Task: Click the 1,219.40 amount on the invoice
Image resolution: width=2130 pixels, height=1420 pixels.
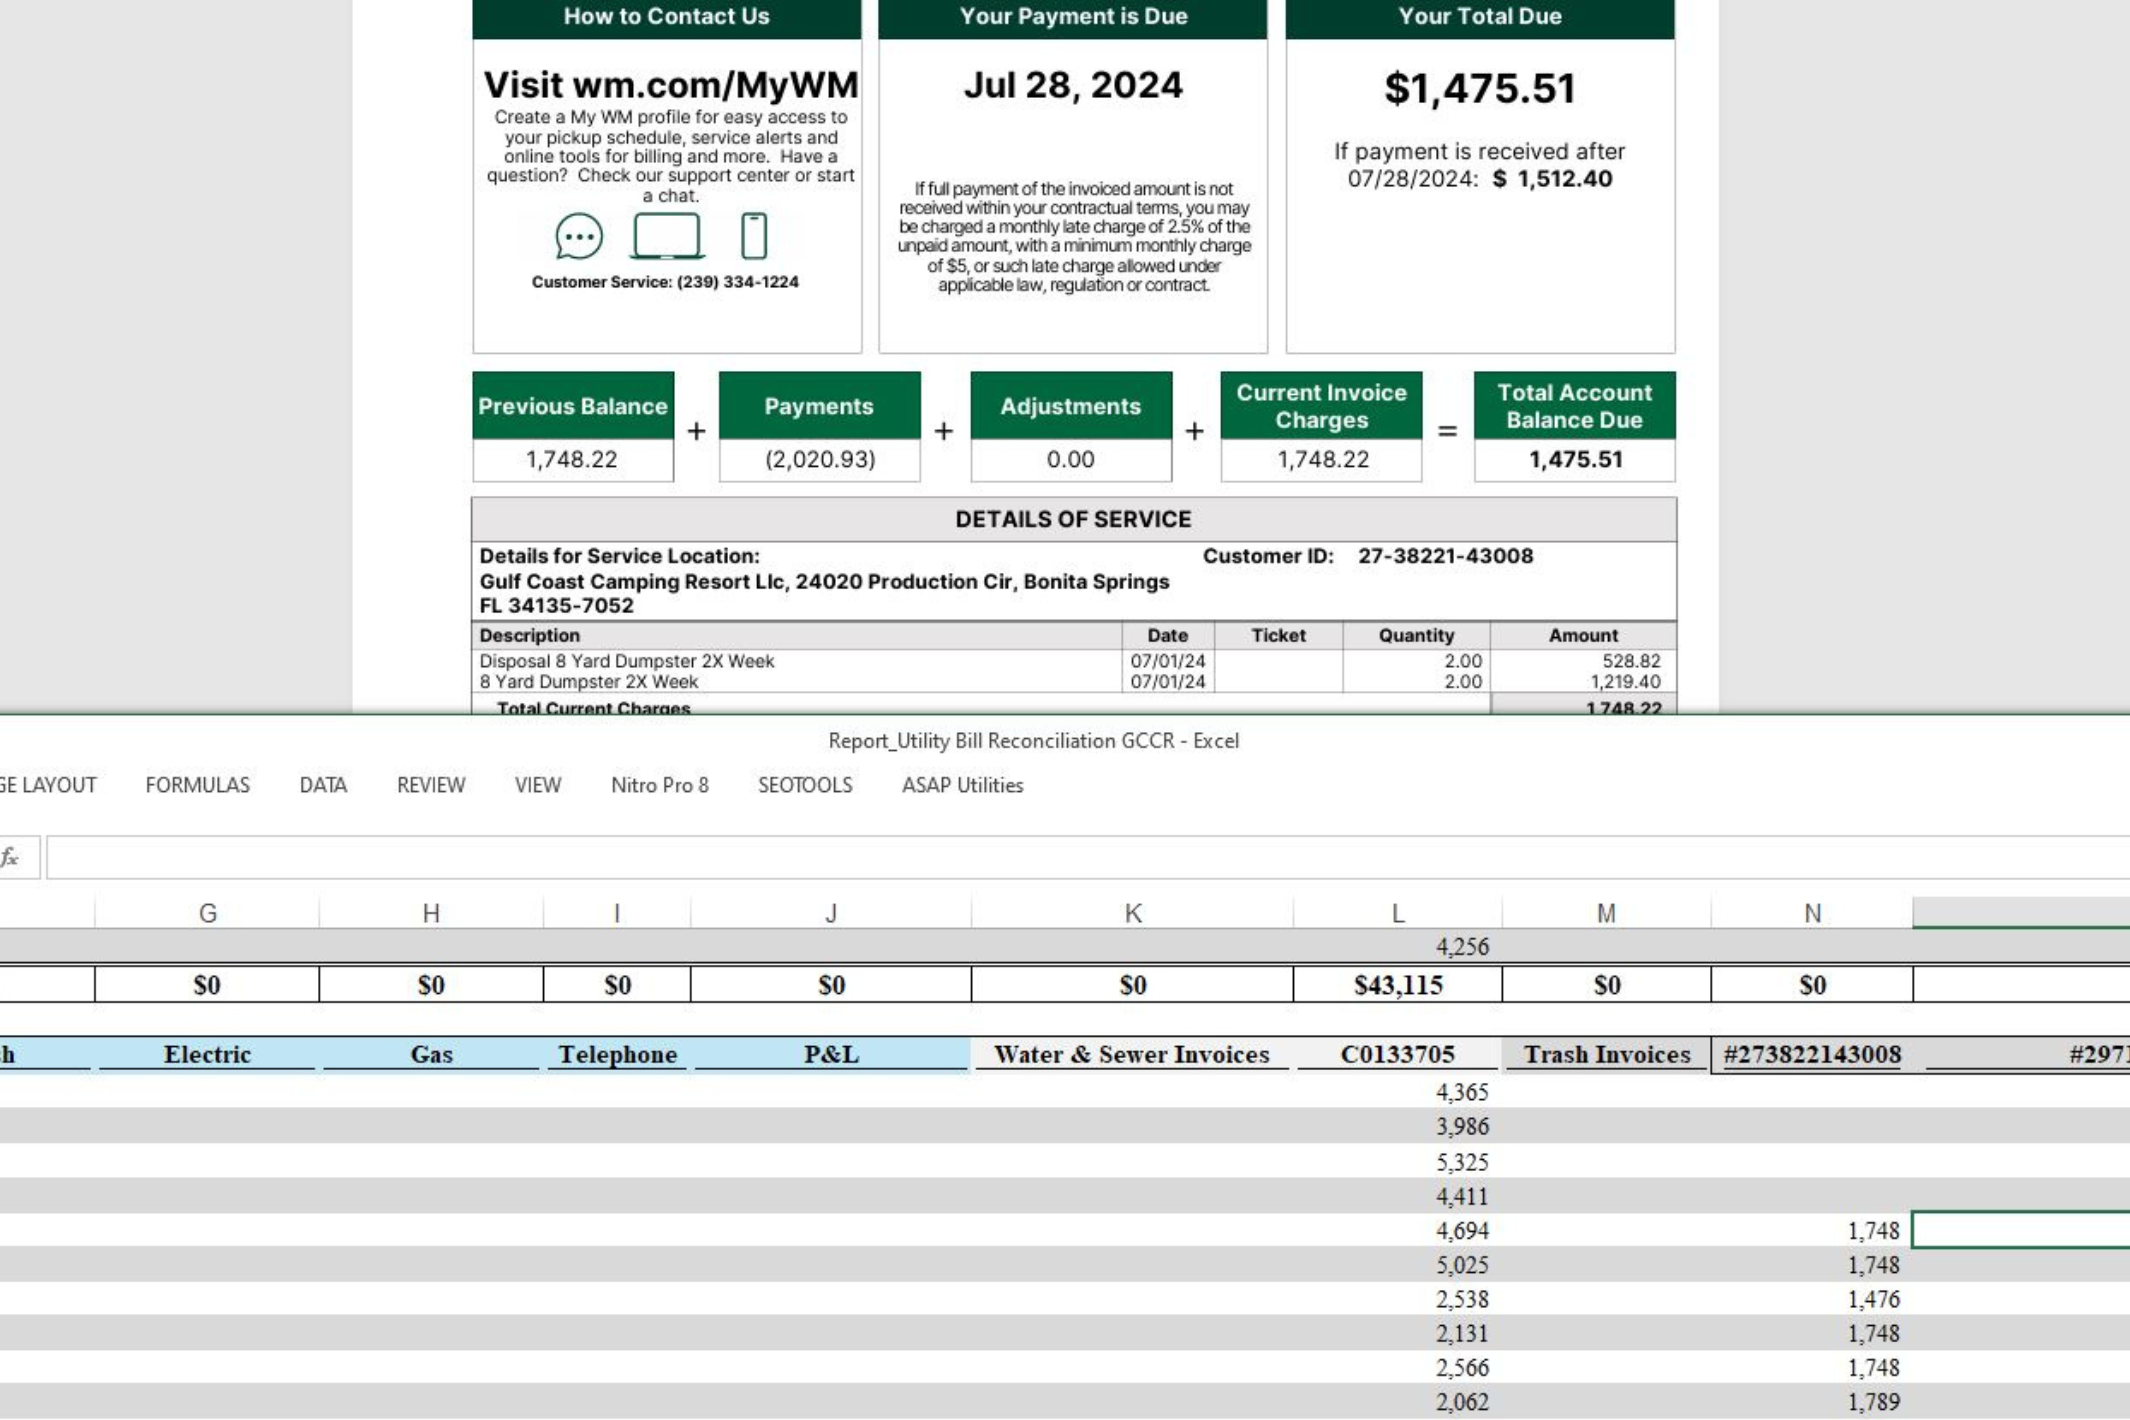Action: (x=1626, y=682)
